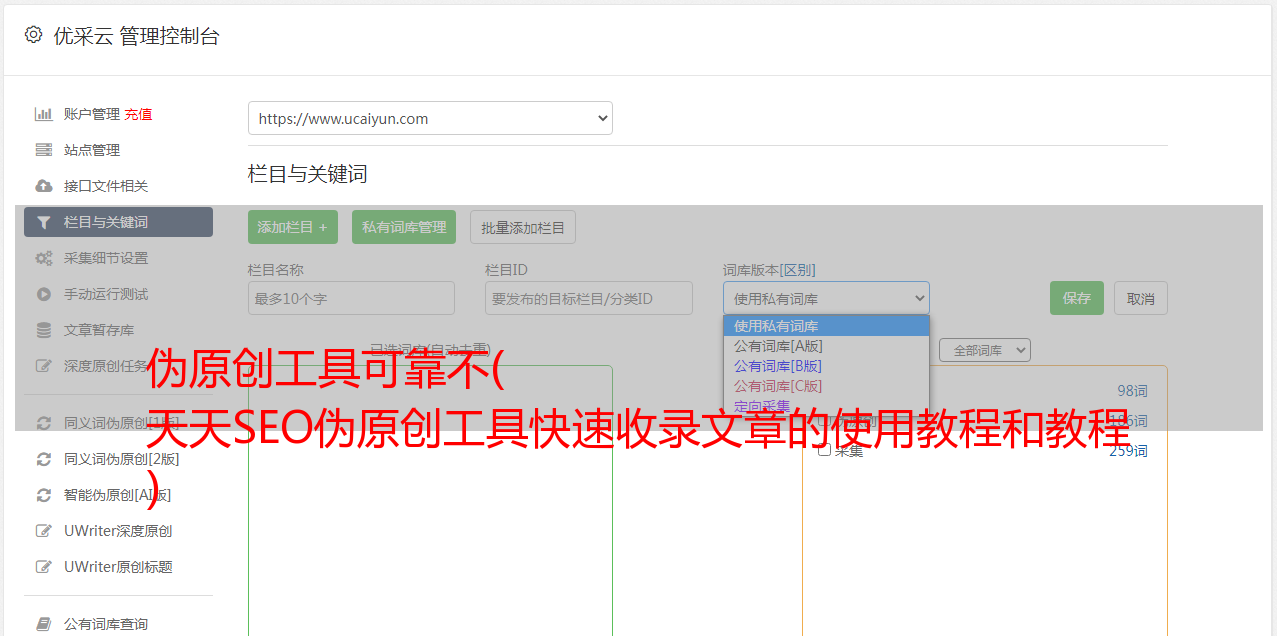The image size is (1277, 636).
Task: Click the play icon for 手动运行测试
Action: [x=44, y=294]
